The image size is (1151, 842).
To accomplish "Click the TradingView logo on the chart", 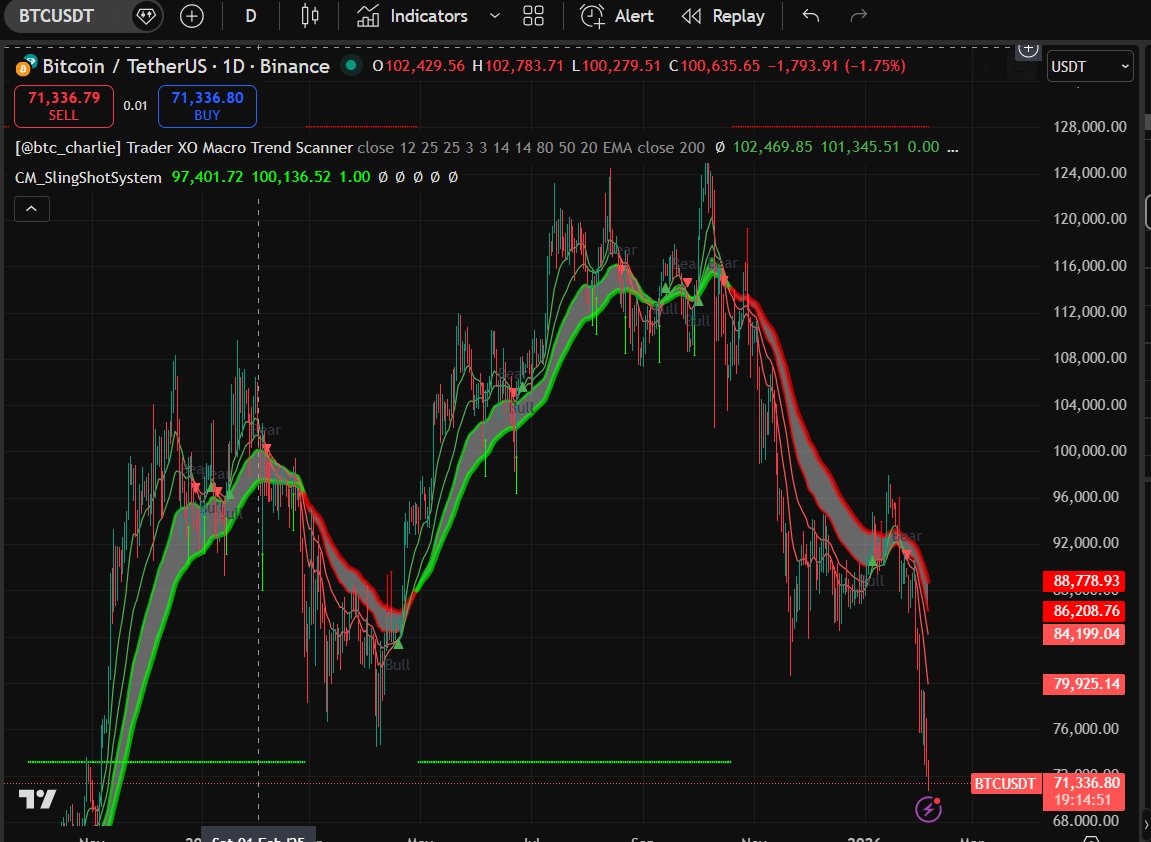I will point(37,799).
